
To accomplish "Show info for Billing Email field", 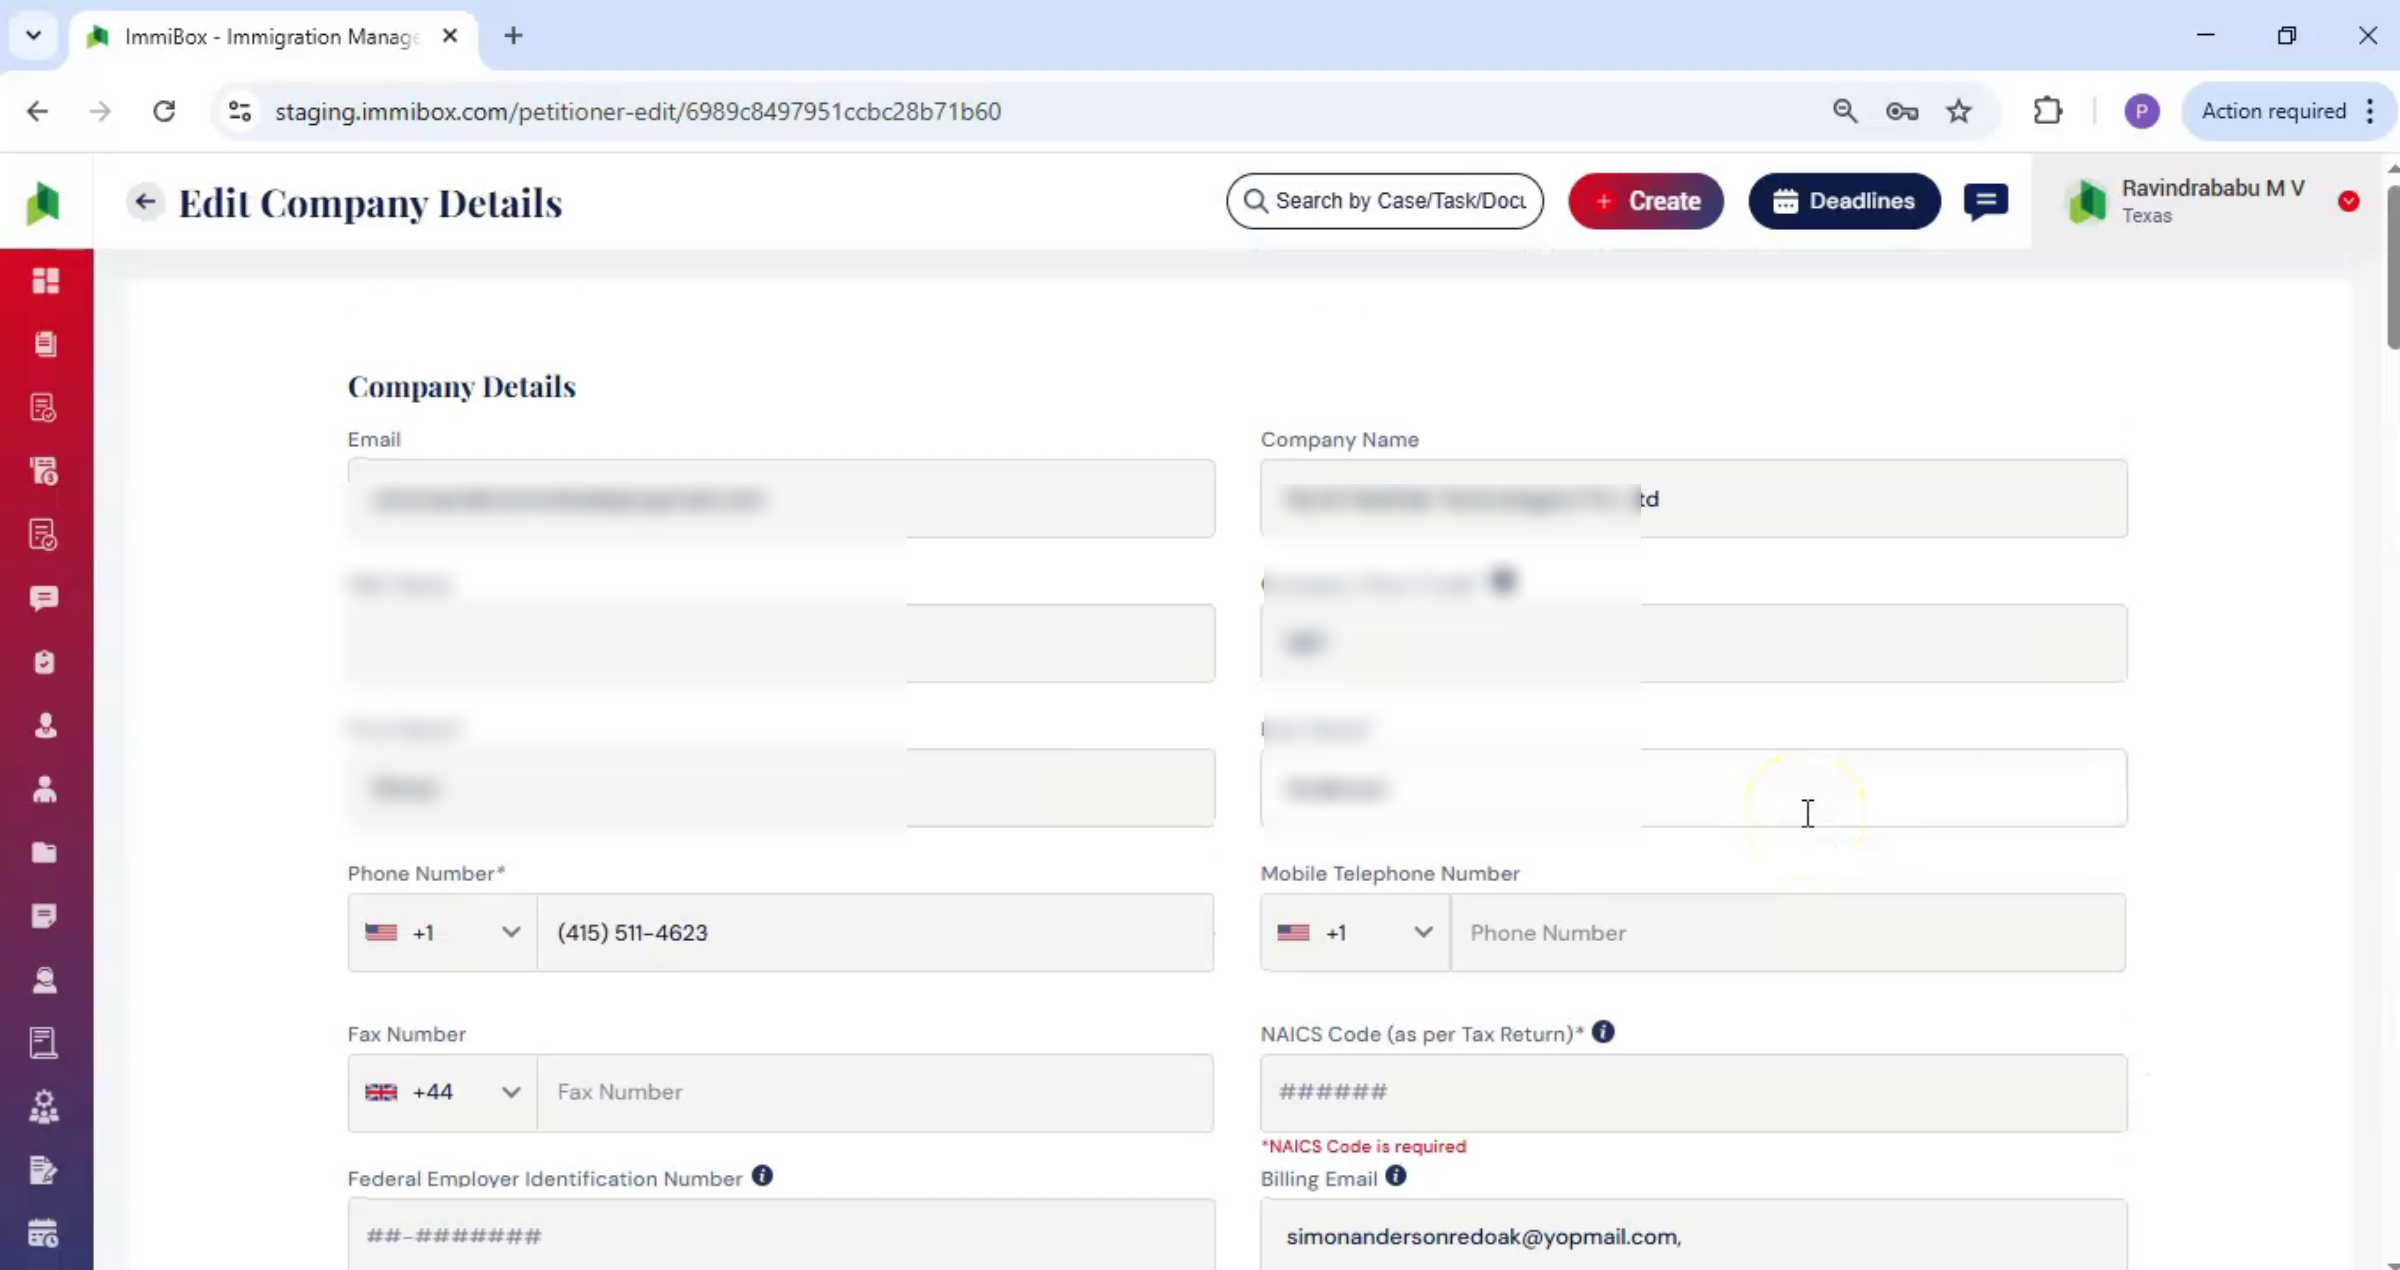I will click(x=1396, y=1177).
